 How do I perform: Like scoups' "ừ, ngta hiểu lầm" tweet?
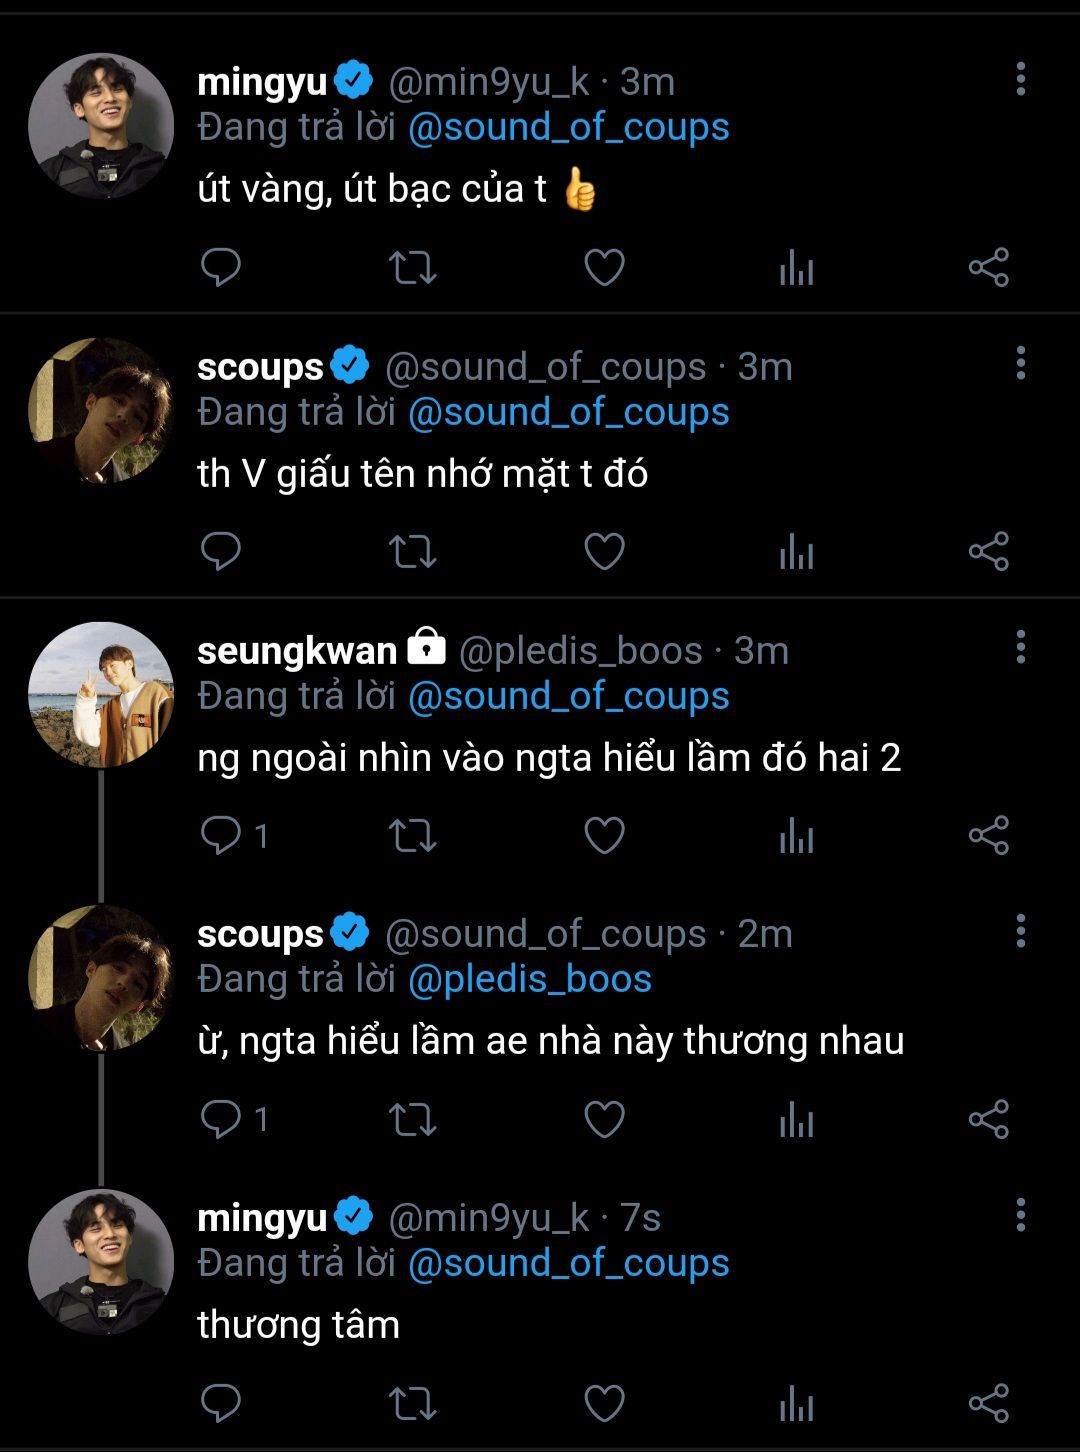click(x=604, y=1119)
